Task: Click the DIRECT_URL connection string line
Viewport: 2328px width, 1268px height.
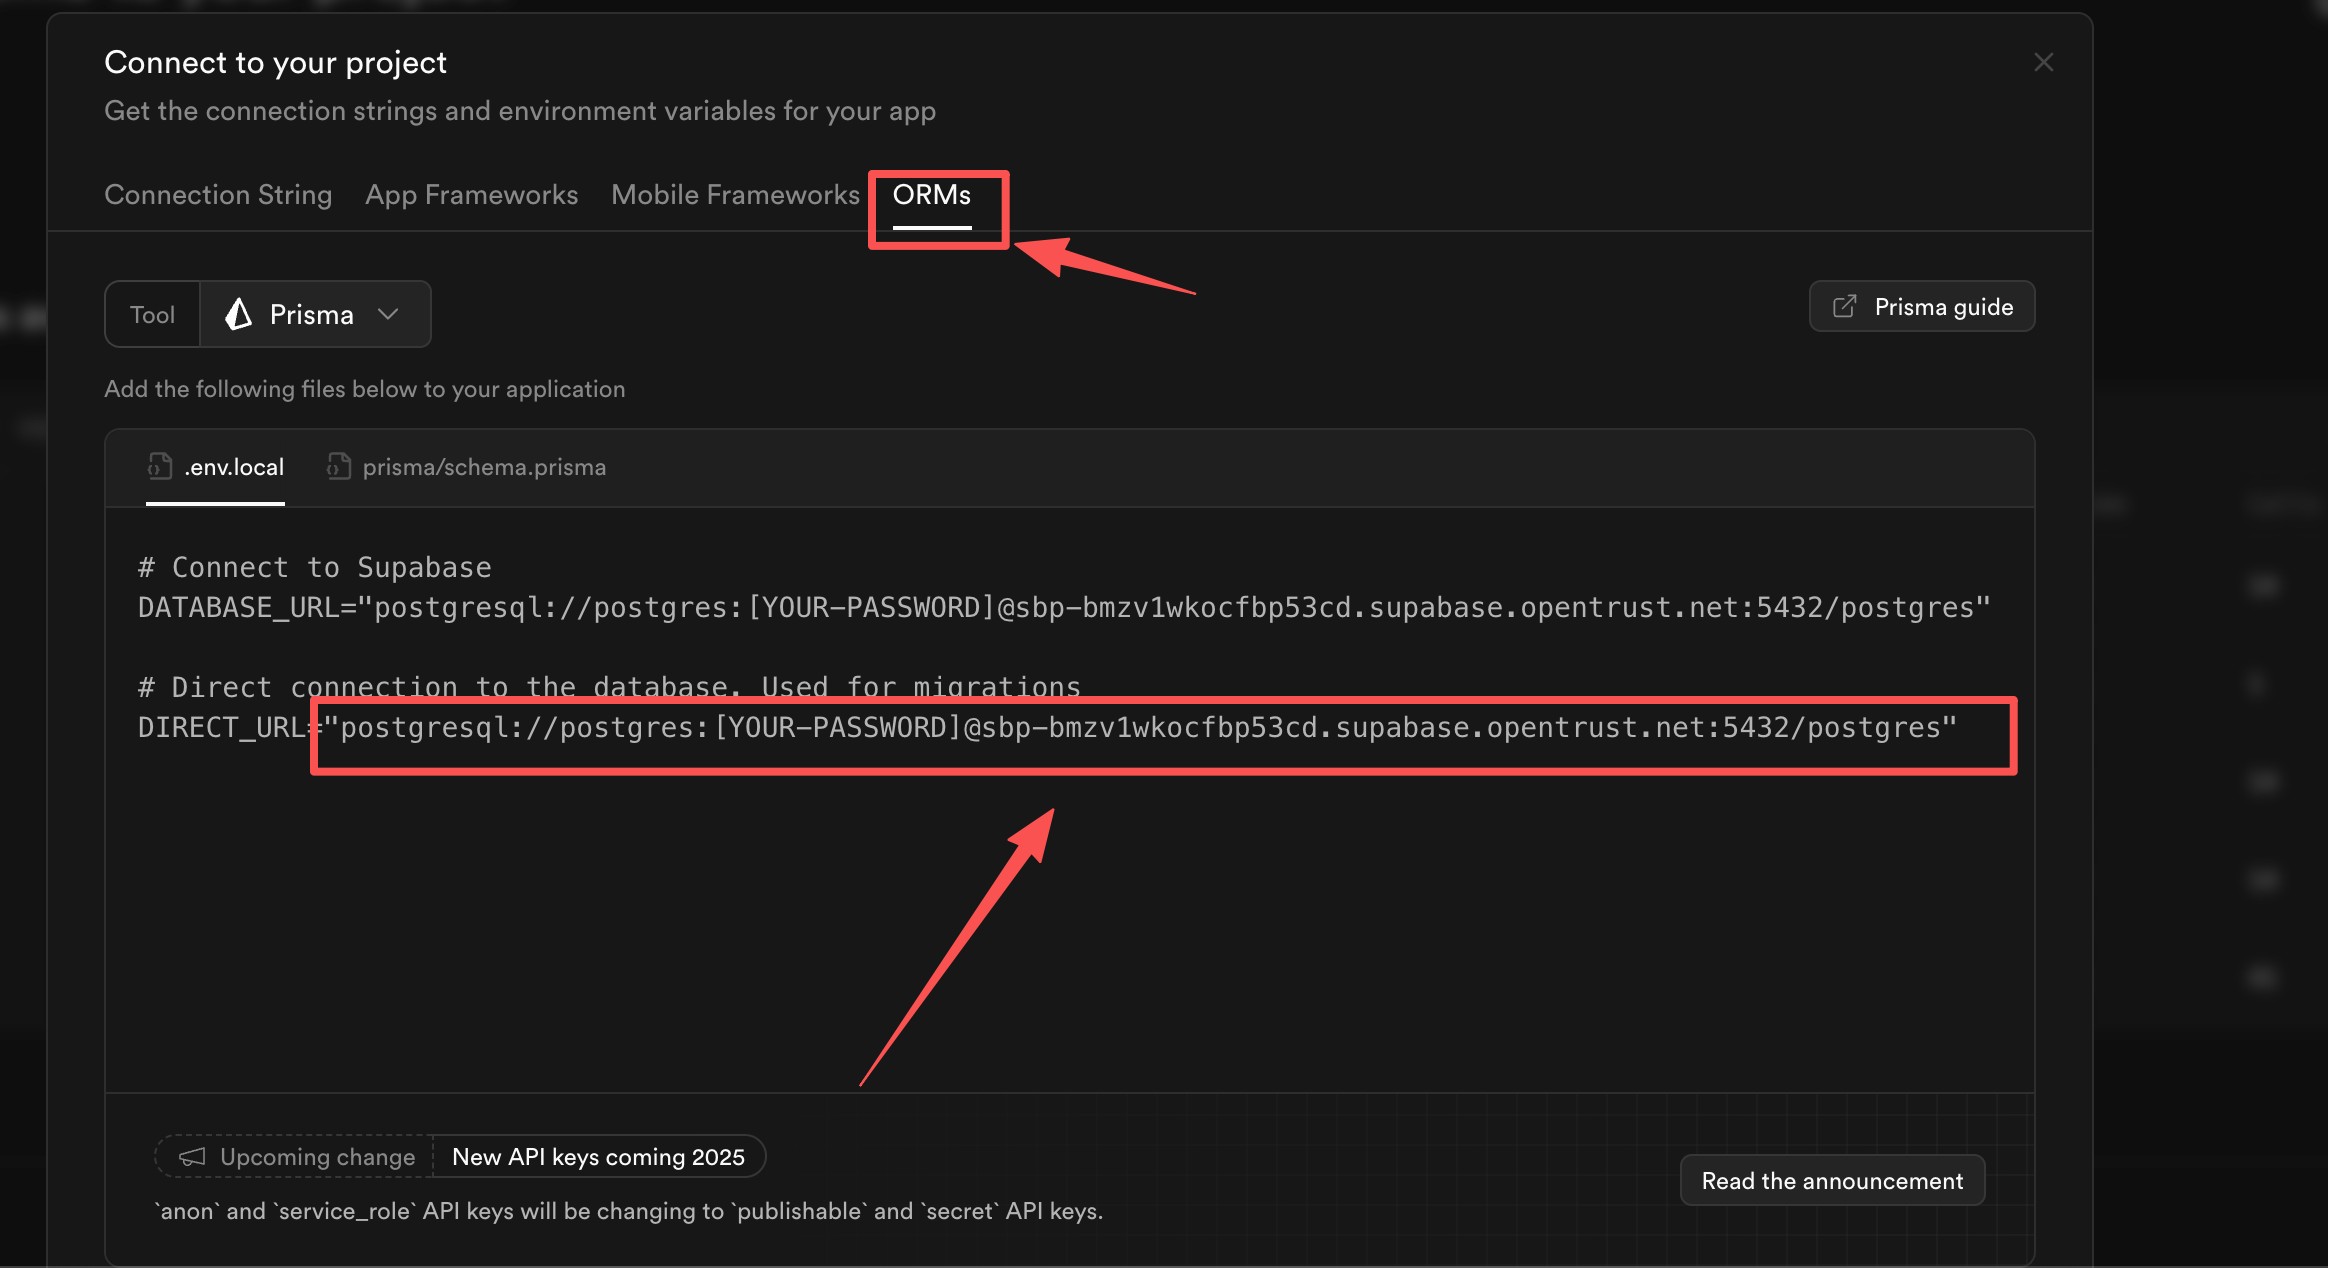Action: click(x=1046, y=728)
